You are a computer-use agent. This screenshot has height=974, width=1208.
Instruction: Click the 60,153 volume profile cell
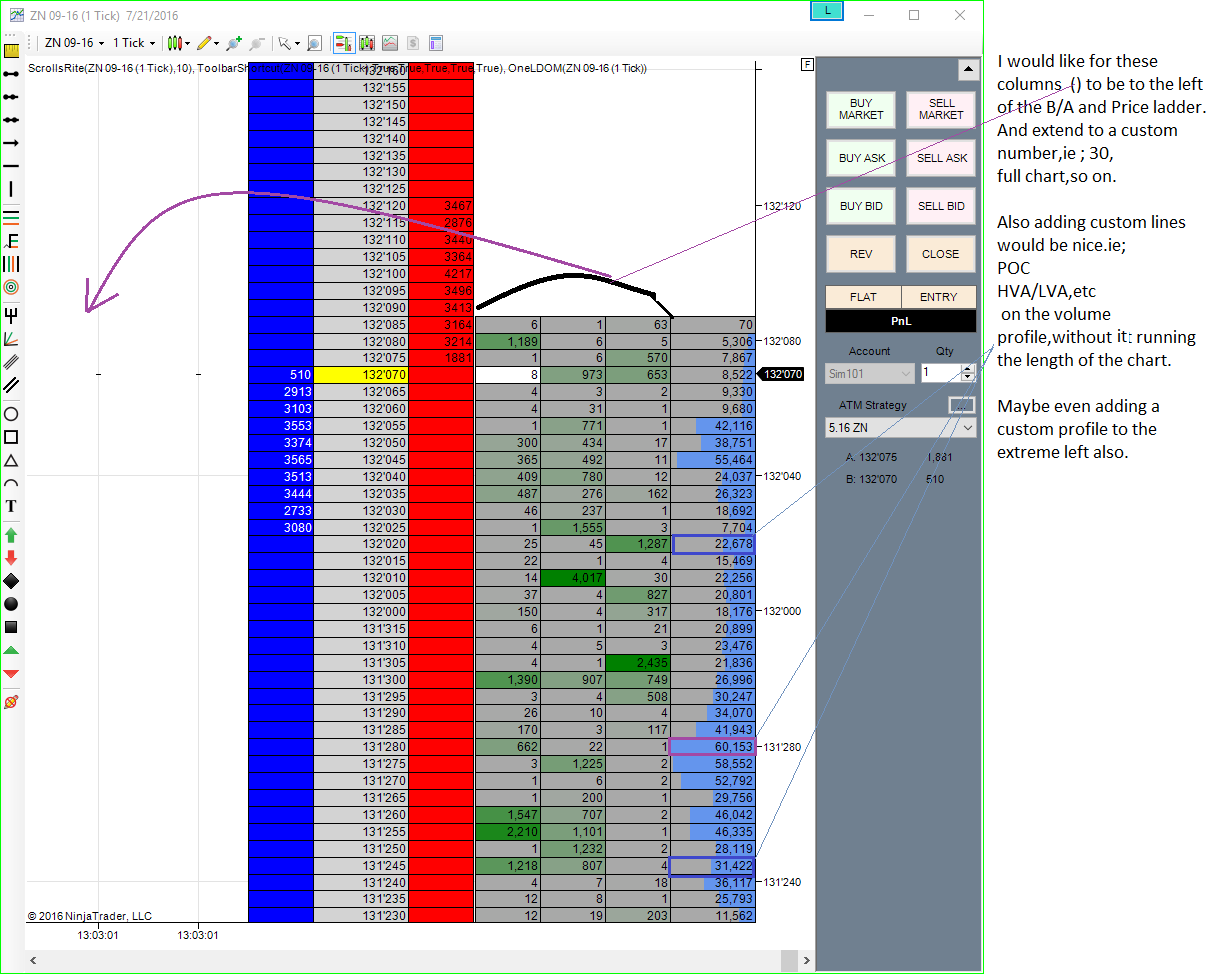712,747
